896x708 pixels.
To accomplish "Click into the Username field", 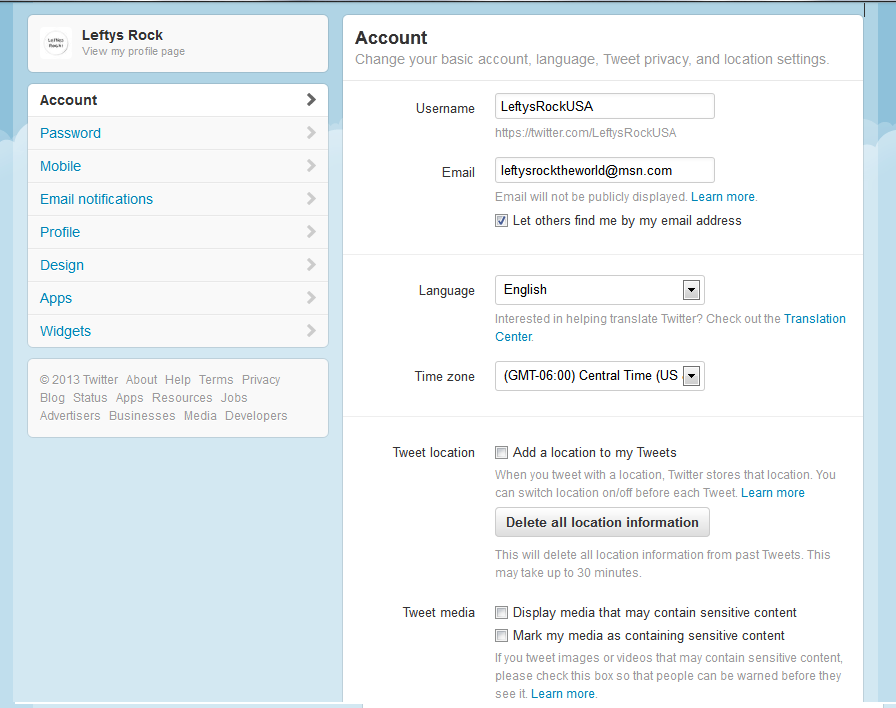I will point(605,106).
